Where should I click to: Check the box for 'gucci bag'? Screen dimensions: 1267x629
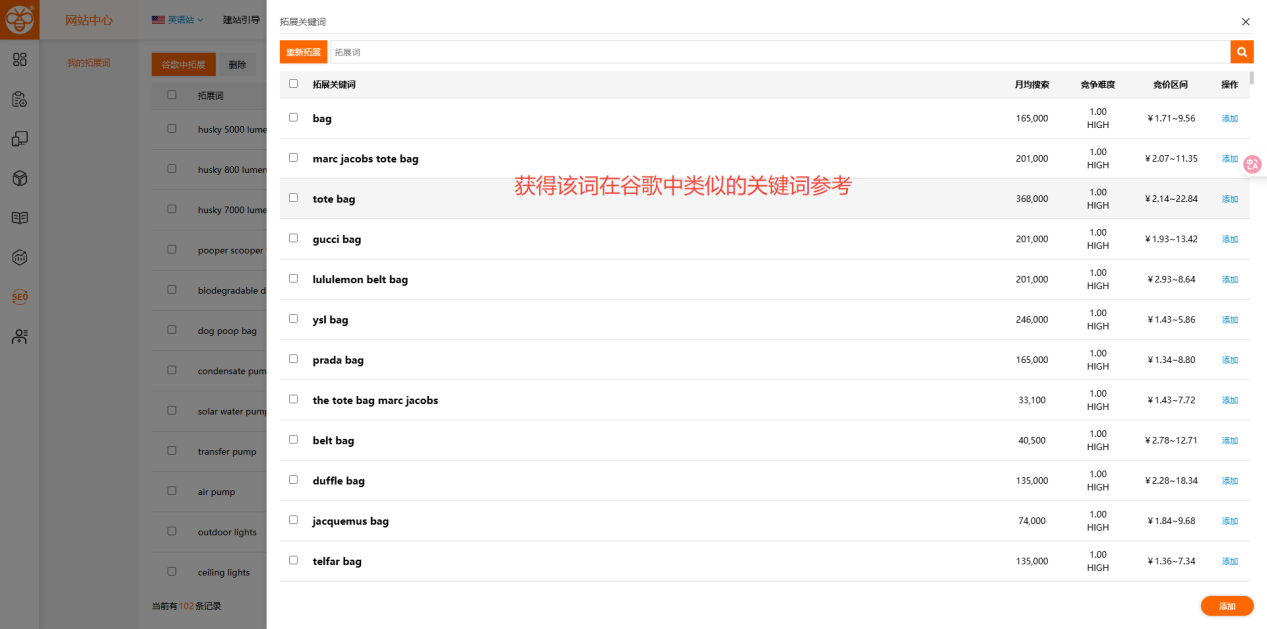[293, 238]
